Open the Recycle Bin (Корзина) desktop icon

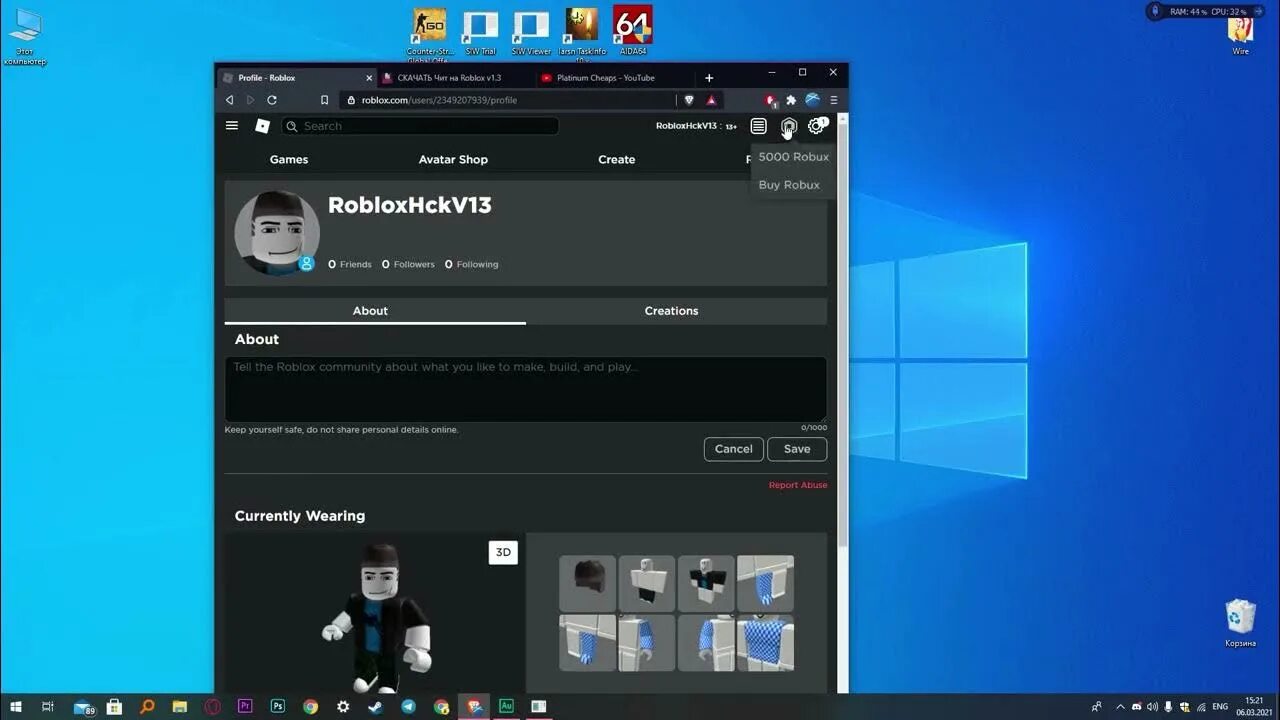(x=1241, y=623)
